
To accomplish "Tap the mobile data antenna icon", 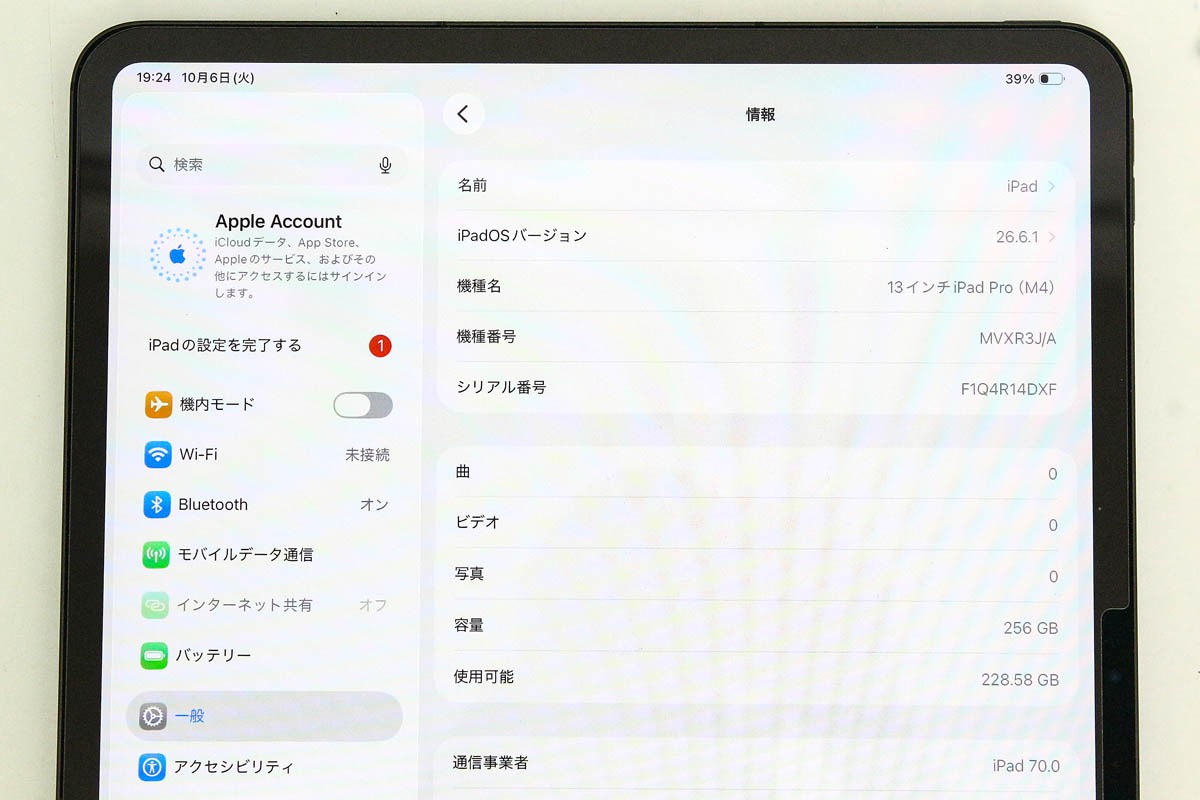I will coord(156,554).
